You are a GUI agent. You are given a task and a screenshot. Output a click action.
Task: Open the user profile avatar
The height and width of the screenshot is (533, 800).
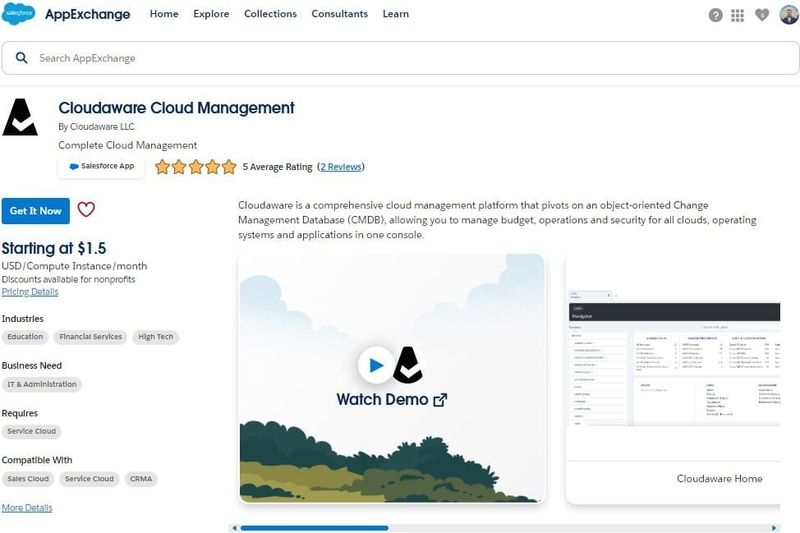[x=789, y=14]
